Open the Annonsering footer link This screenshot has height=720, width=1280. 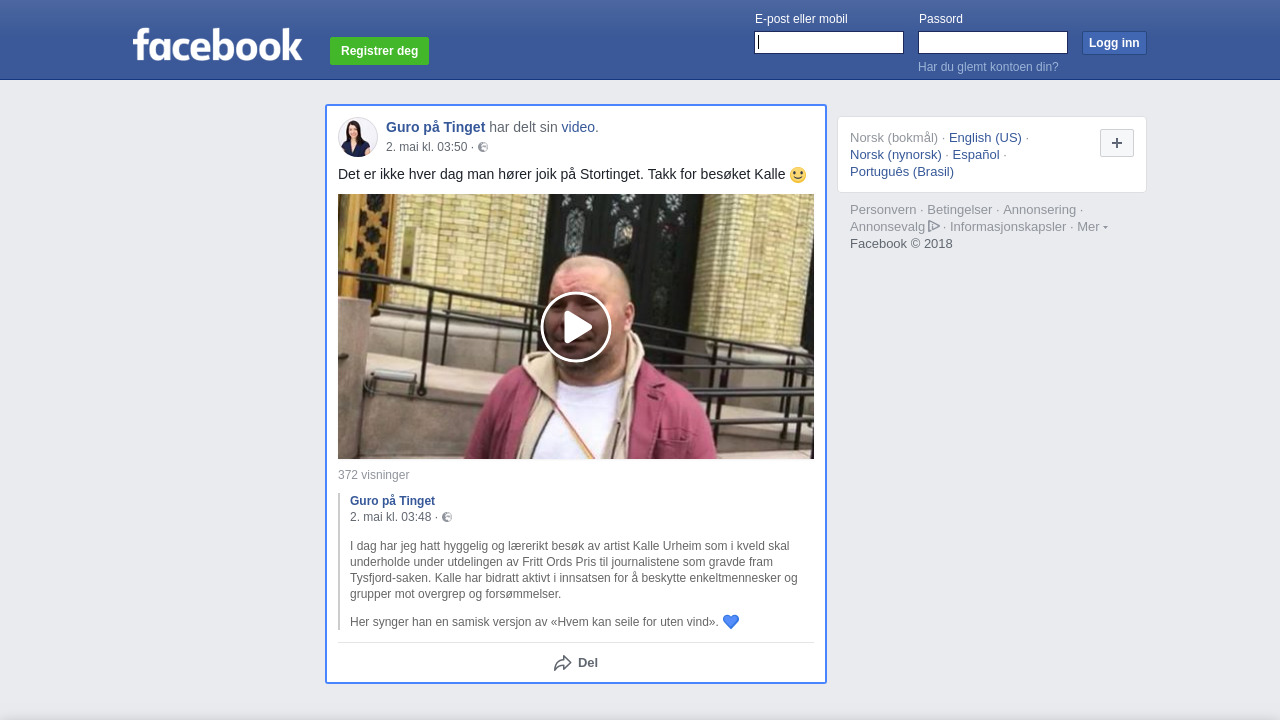pyautogui.click(x=1040, y=209)
